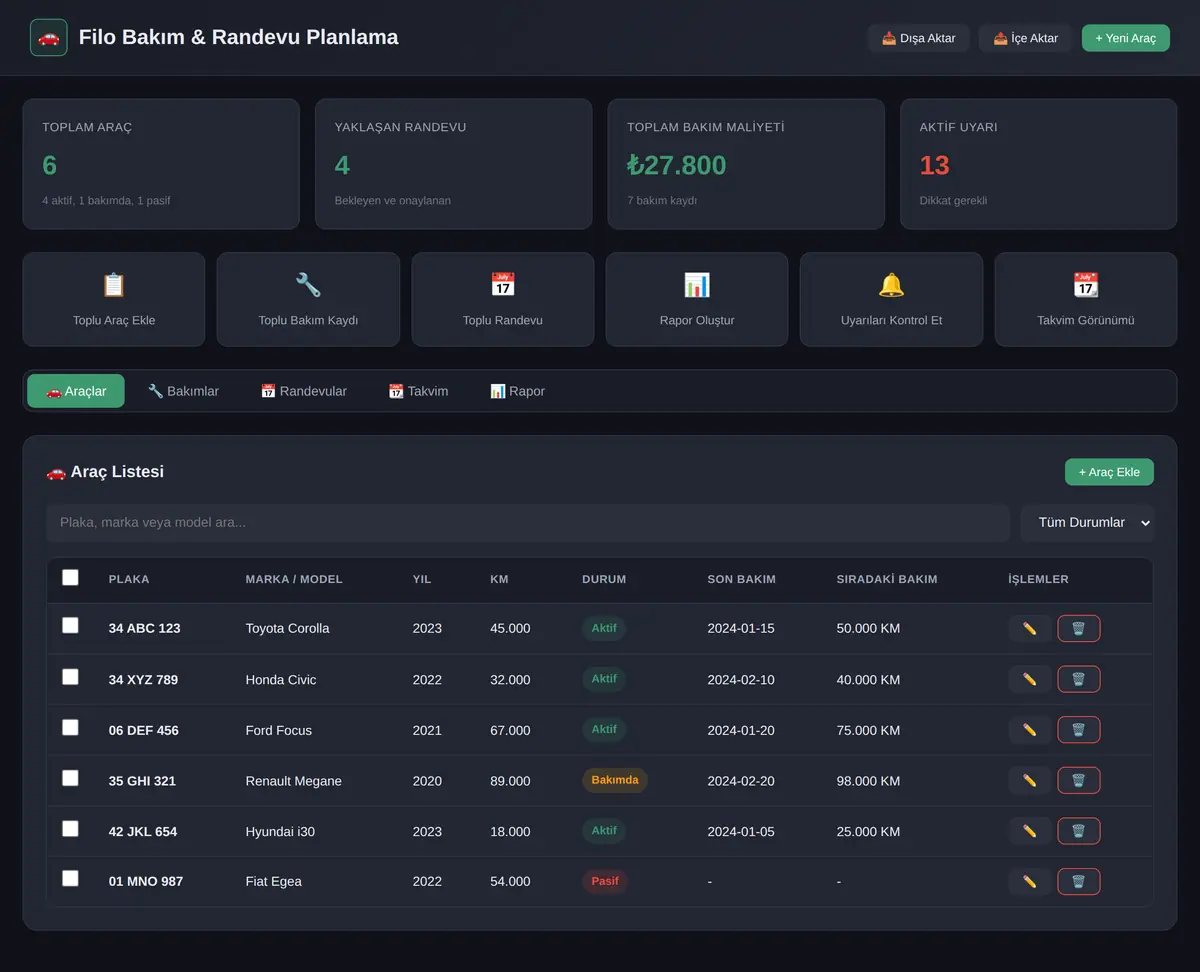Tick the checkbox for 01 MNO 987
The image size is (1200, 972).
(x=70, y=878)
